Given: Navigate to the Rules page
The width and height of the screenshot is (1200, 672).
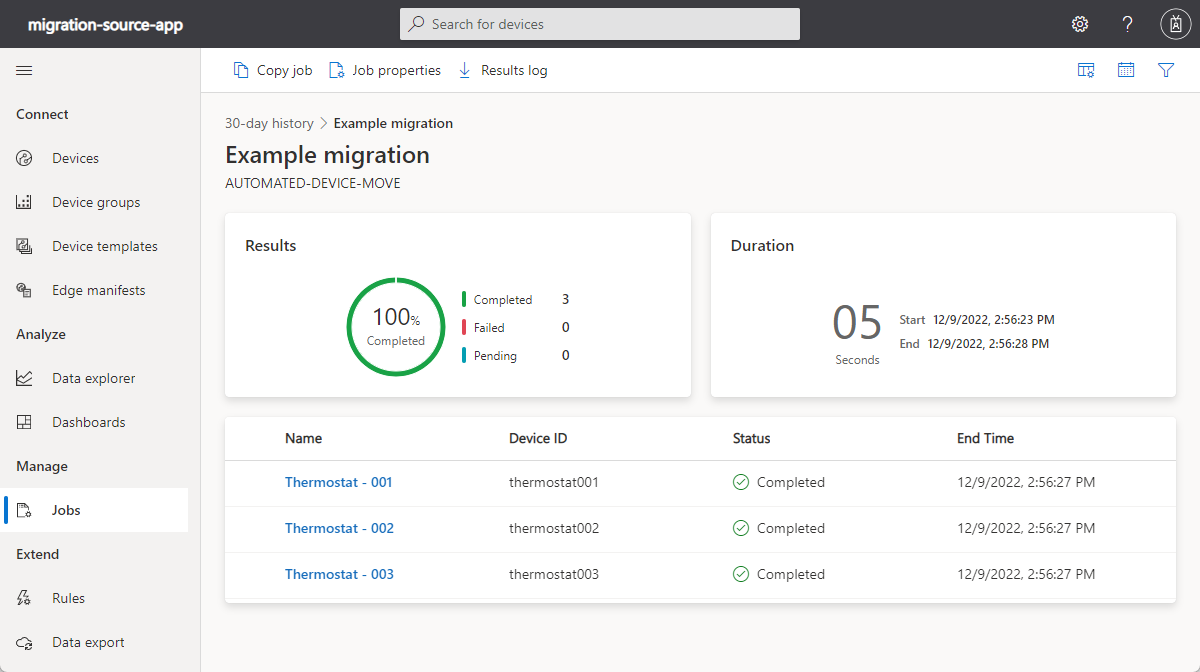Looking at the screenshot, I should click(x=23, y=597).
